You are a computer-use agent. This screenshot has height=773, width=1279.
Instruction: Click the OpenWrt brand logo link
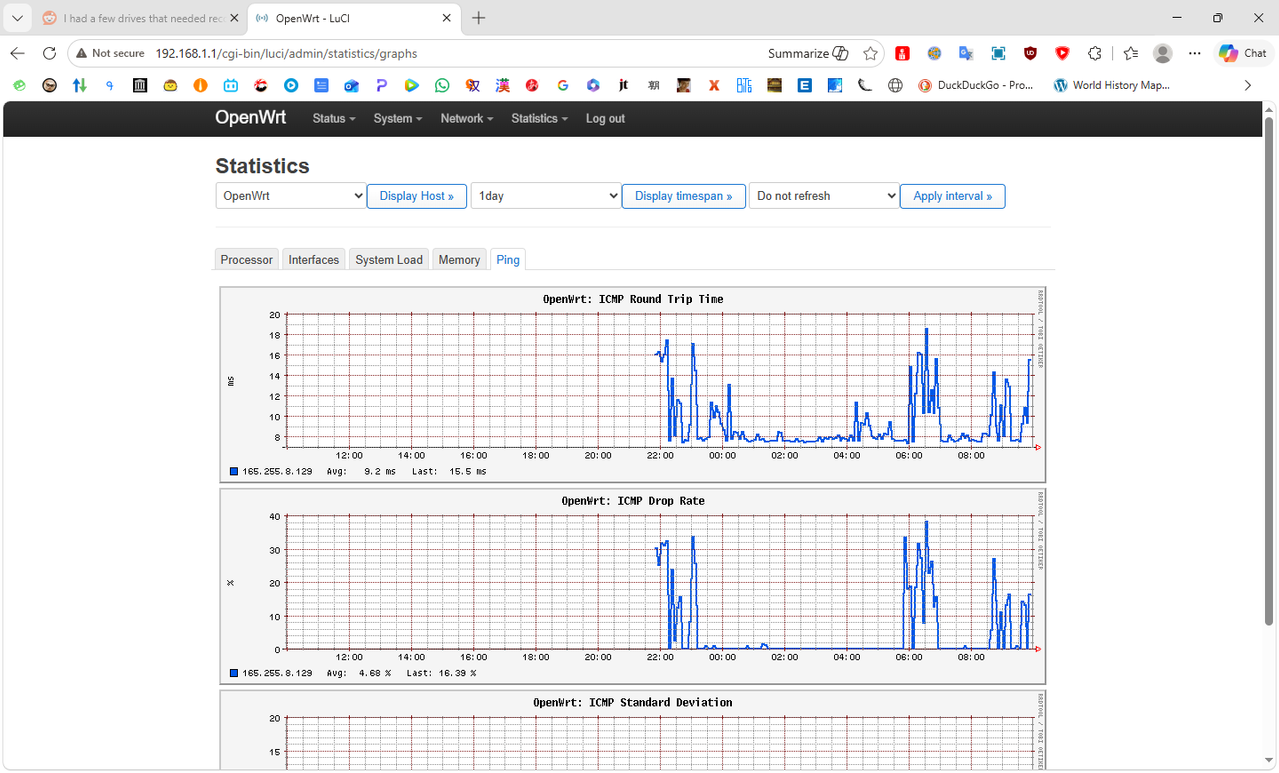pos(250,118)
